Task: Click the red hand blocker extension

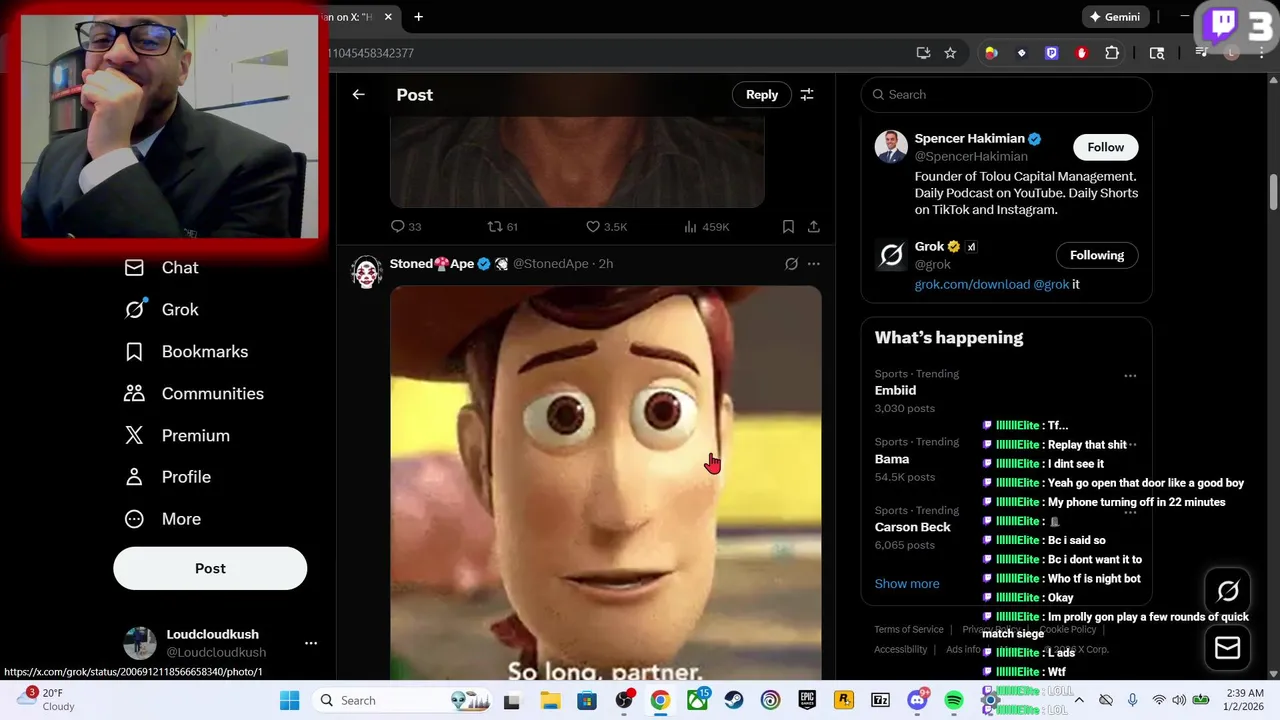Action: 1082,53
